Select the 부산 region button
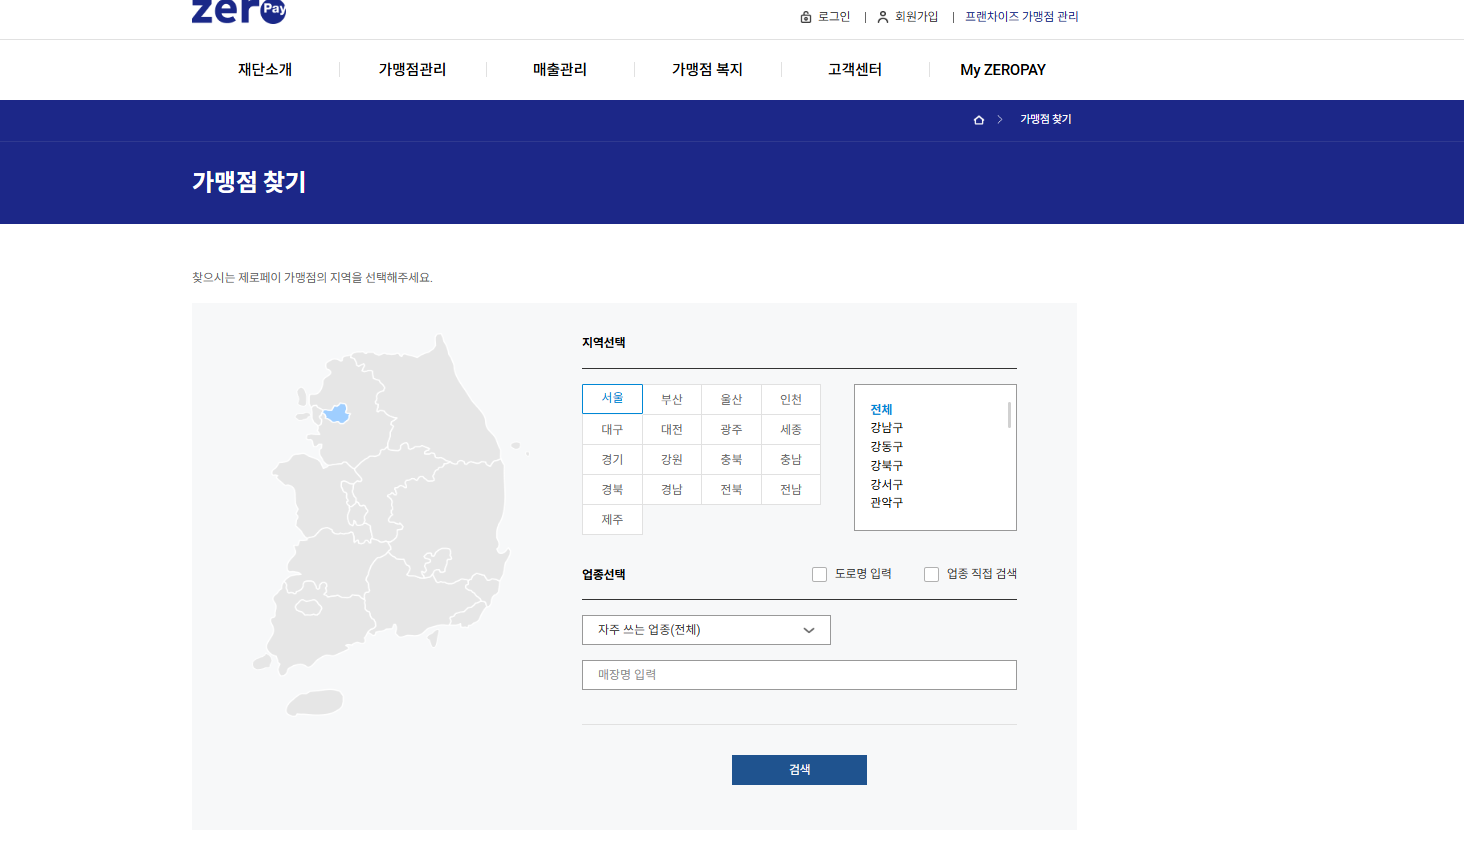The width and height of the screenshot is (1464, 854). [672, 400]
